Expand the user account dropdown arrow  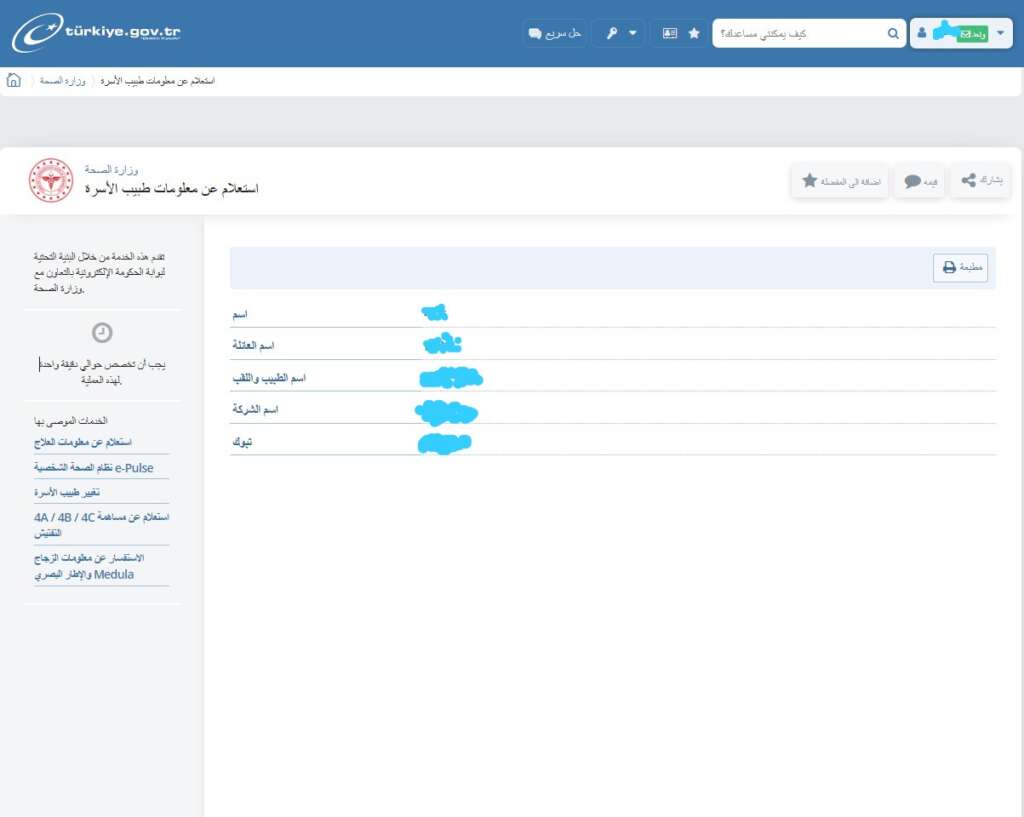(1000, 33)
